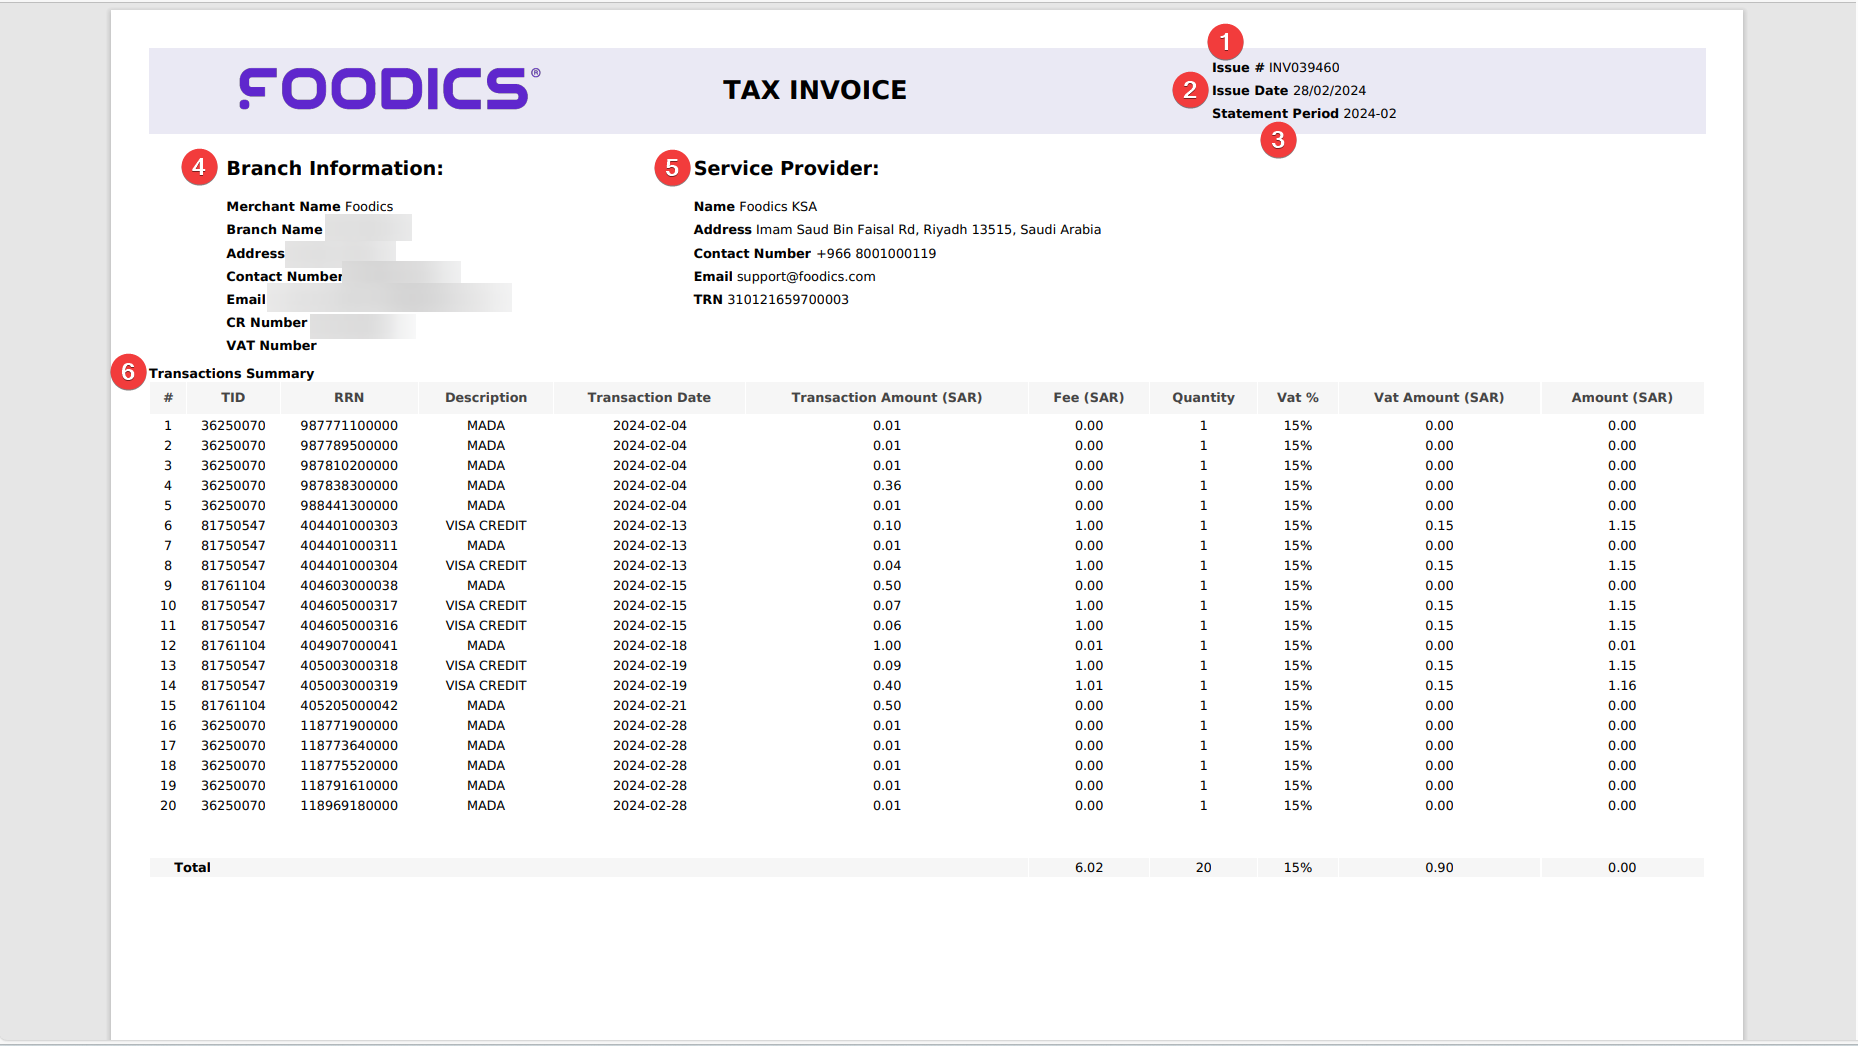
Task: Click the red marker numbered 2
Action: (x=1190, y=90)
